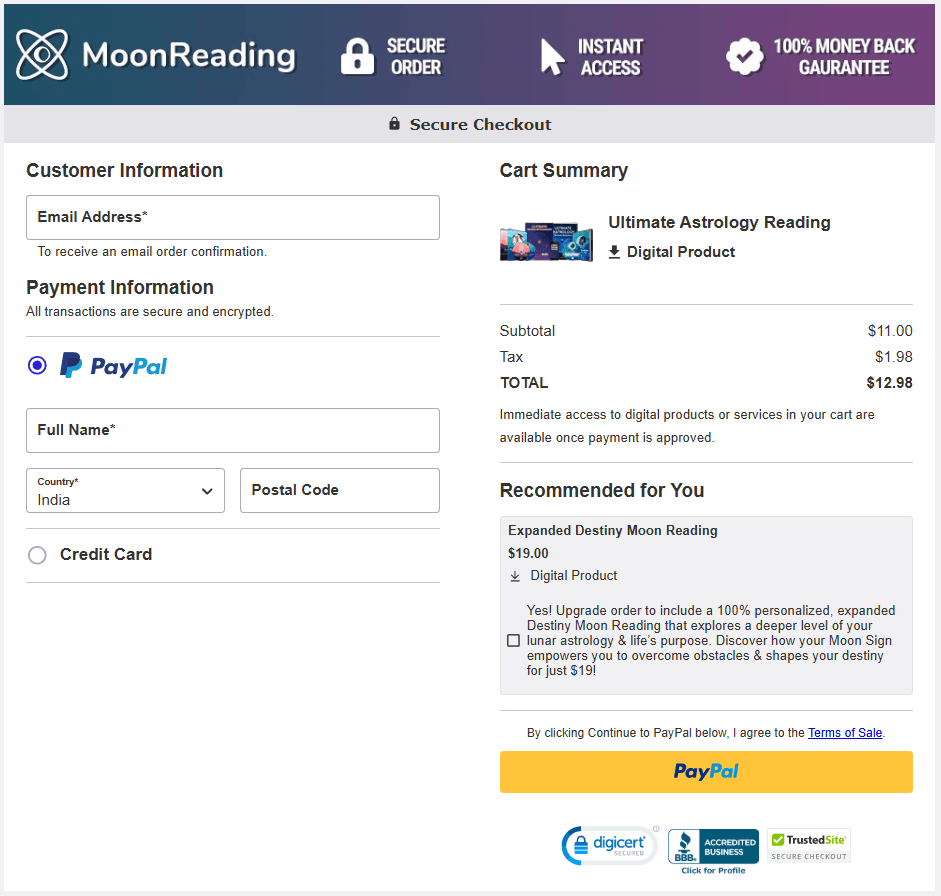Click the Expanded Destiny Moon Reading heading
The image size is (941, 896).
click(613, 531)
